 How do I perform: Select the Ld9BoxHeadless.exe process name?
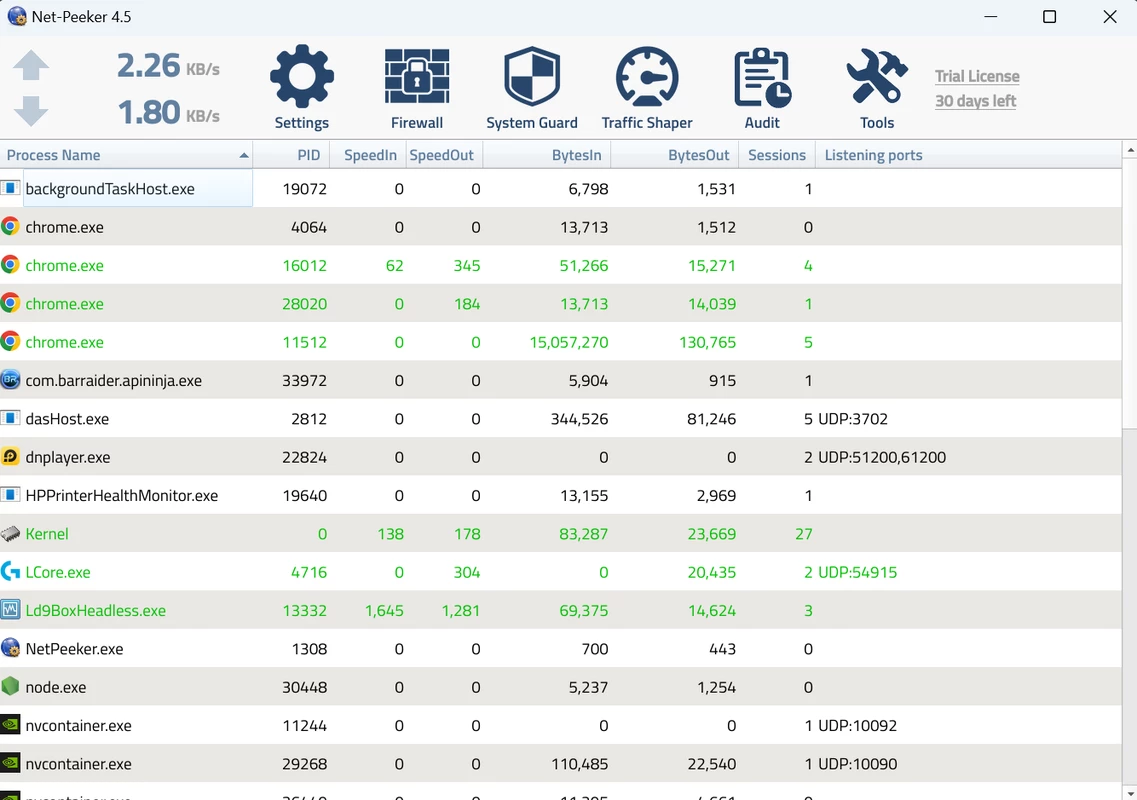pyautogui.click(x=96, y=611)
